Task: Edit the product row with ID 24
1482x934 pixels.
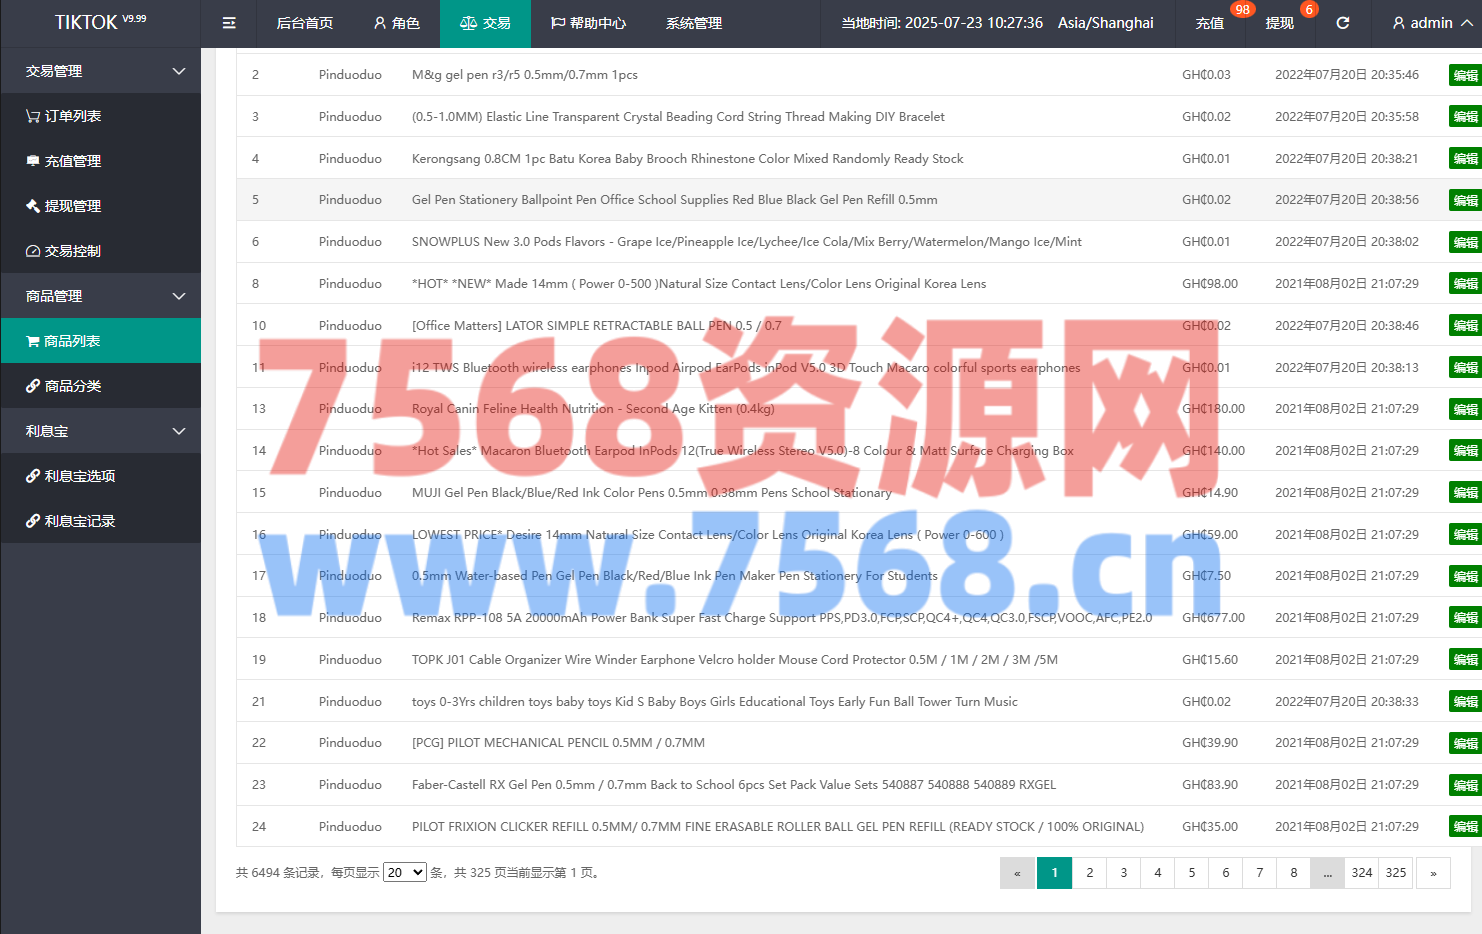Action: [x=1465, y=827]
